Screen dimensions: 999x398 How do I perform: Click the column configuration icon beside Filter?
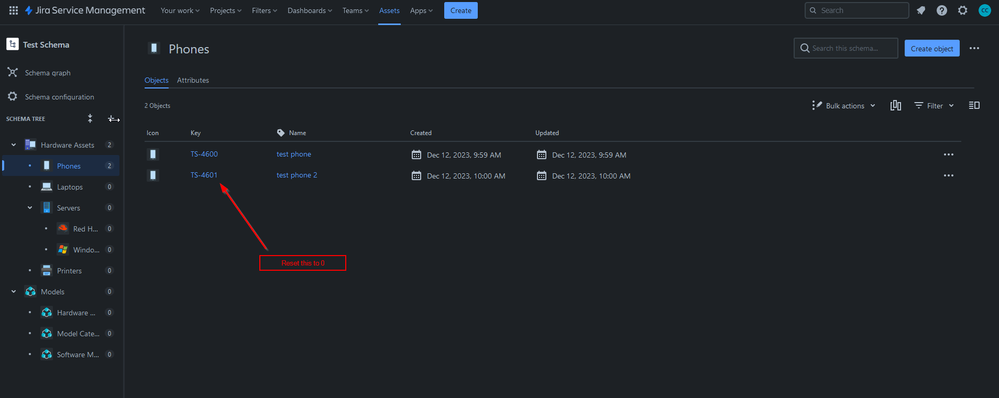(896, 106)
